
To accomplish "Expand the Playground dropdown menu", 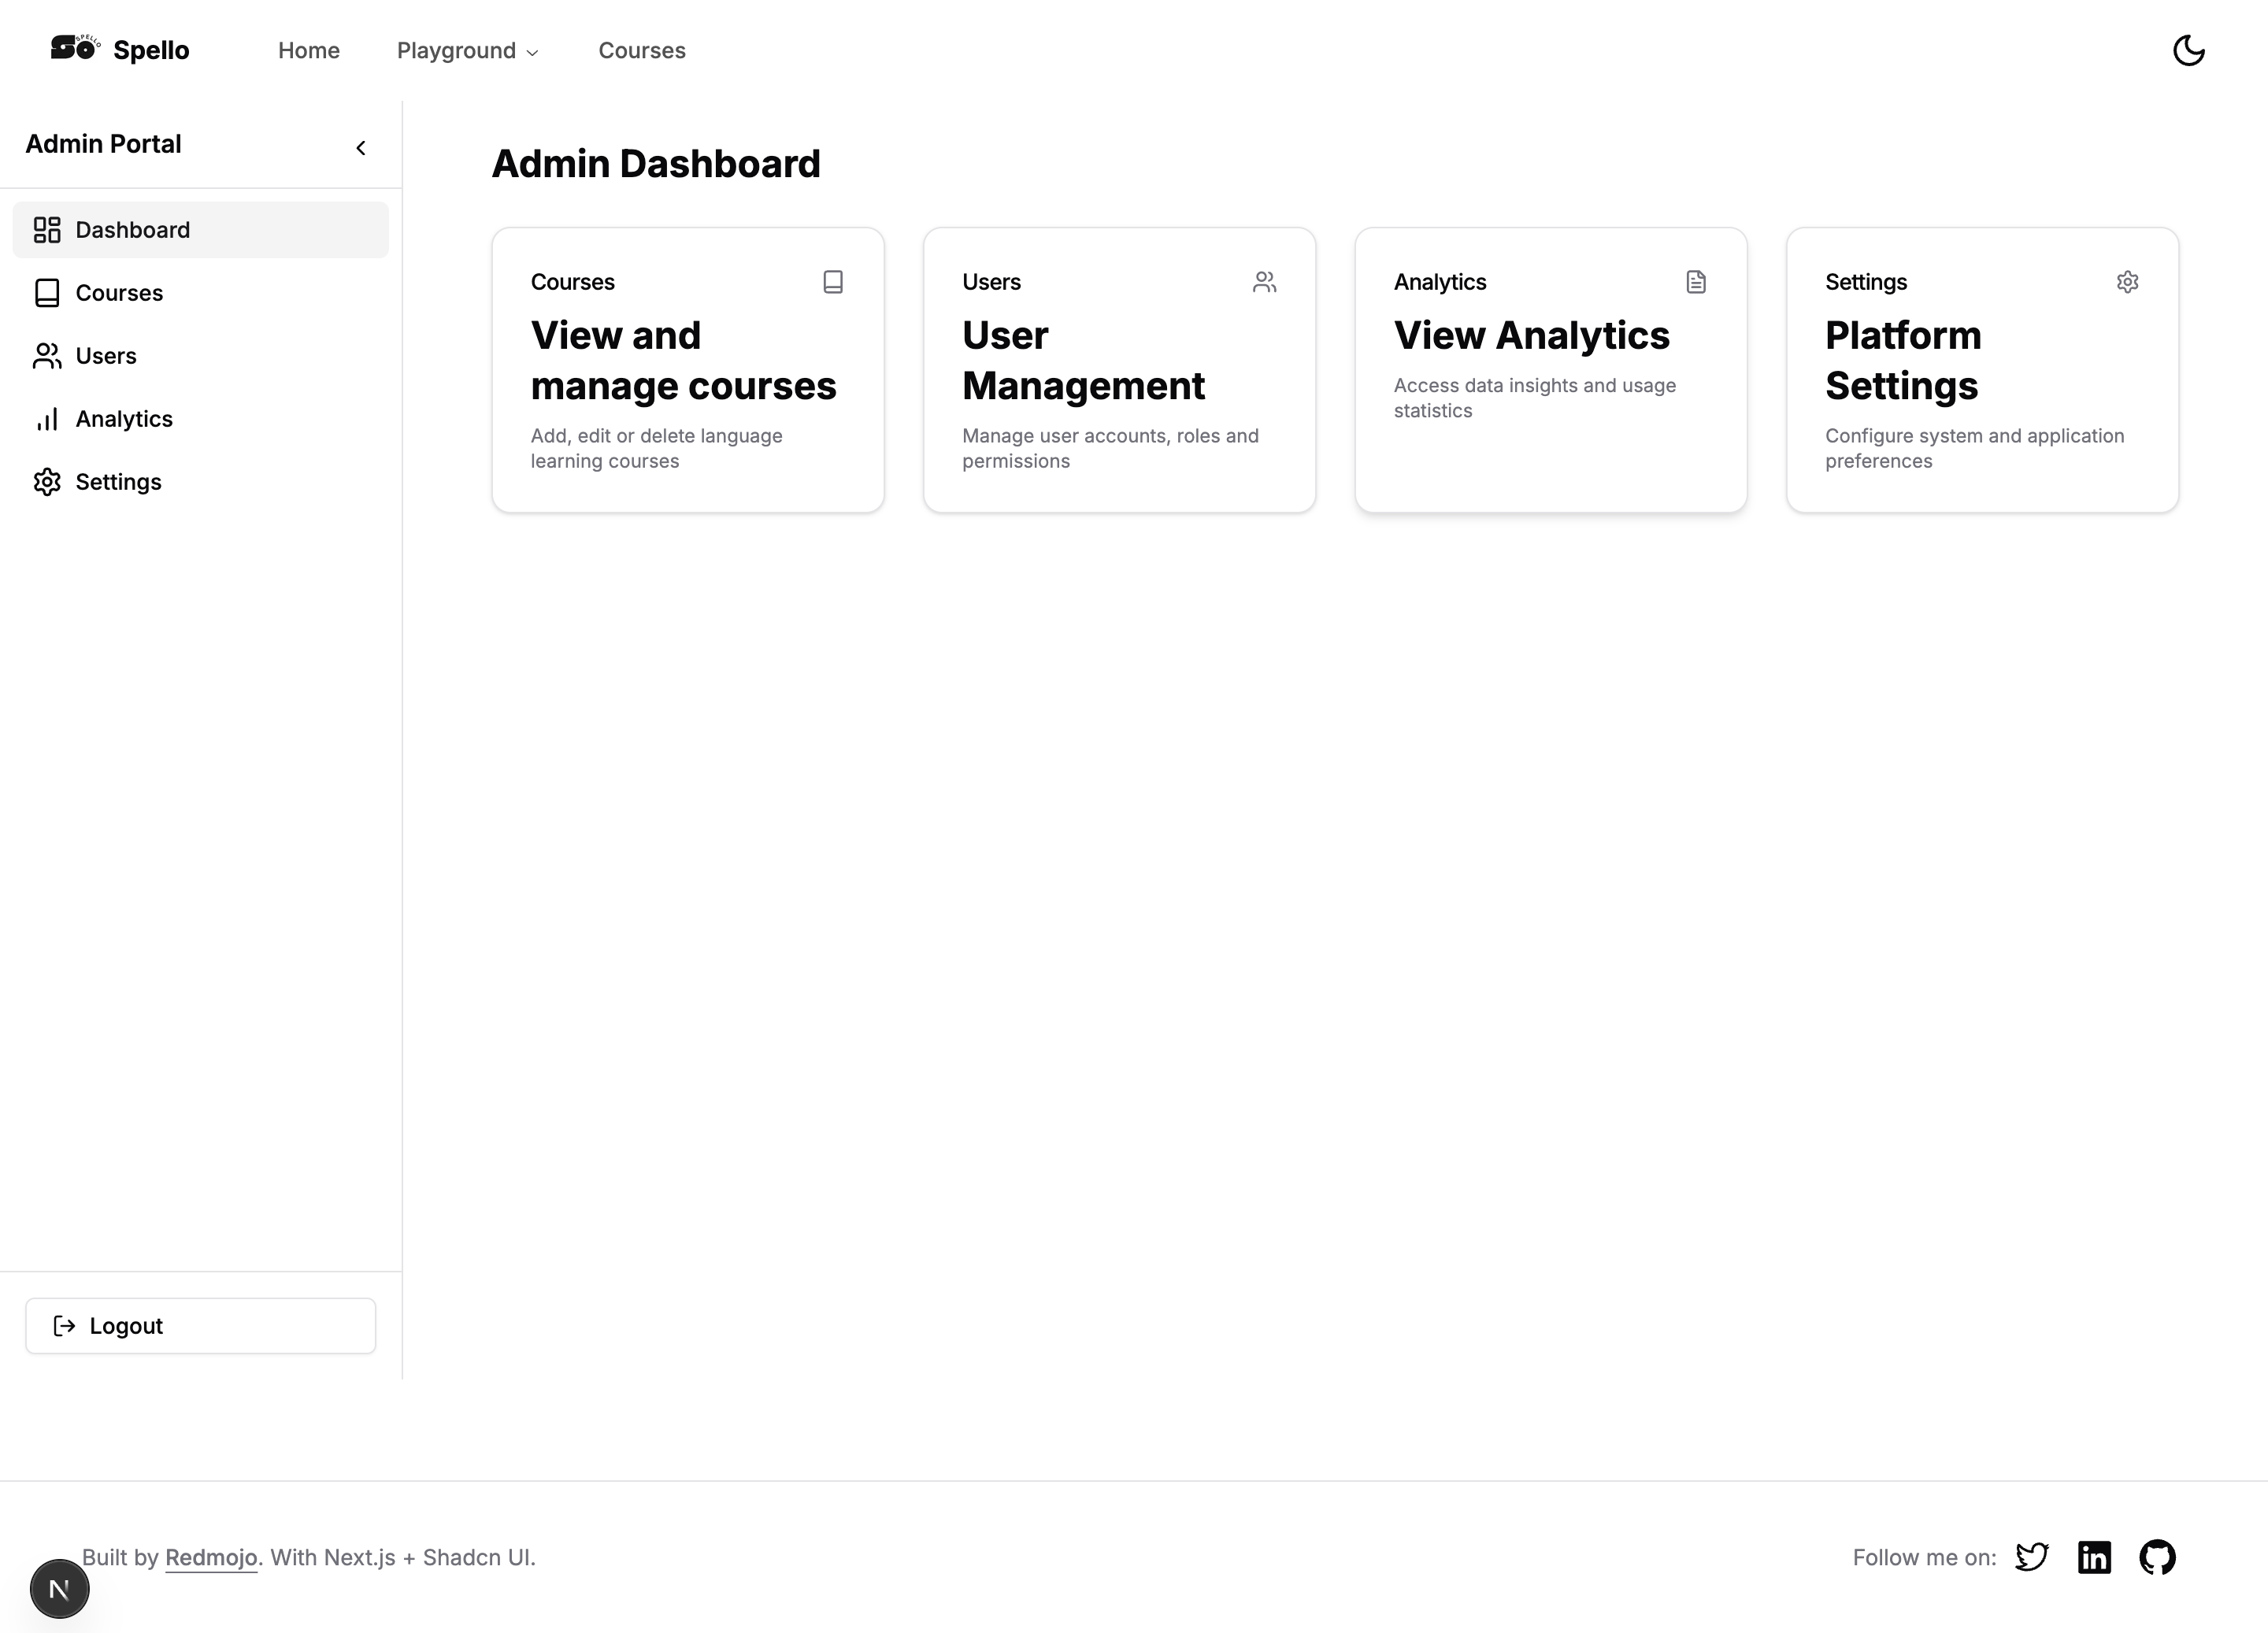I will [467, 51].
